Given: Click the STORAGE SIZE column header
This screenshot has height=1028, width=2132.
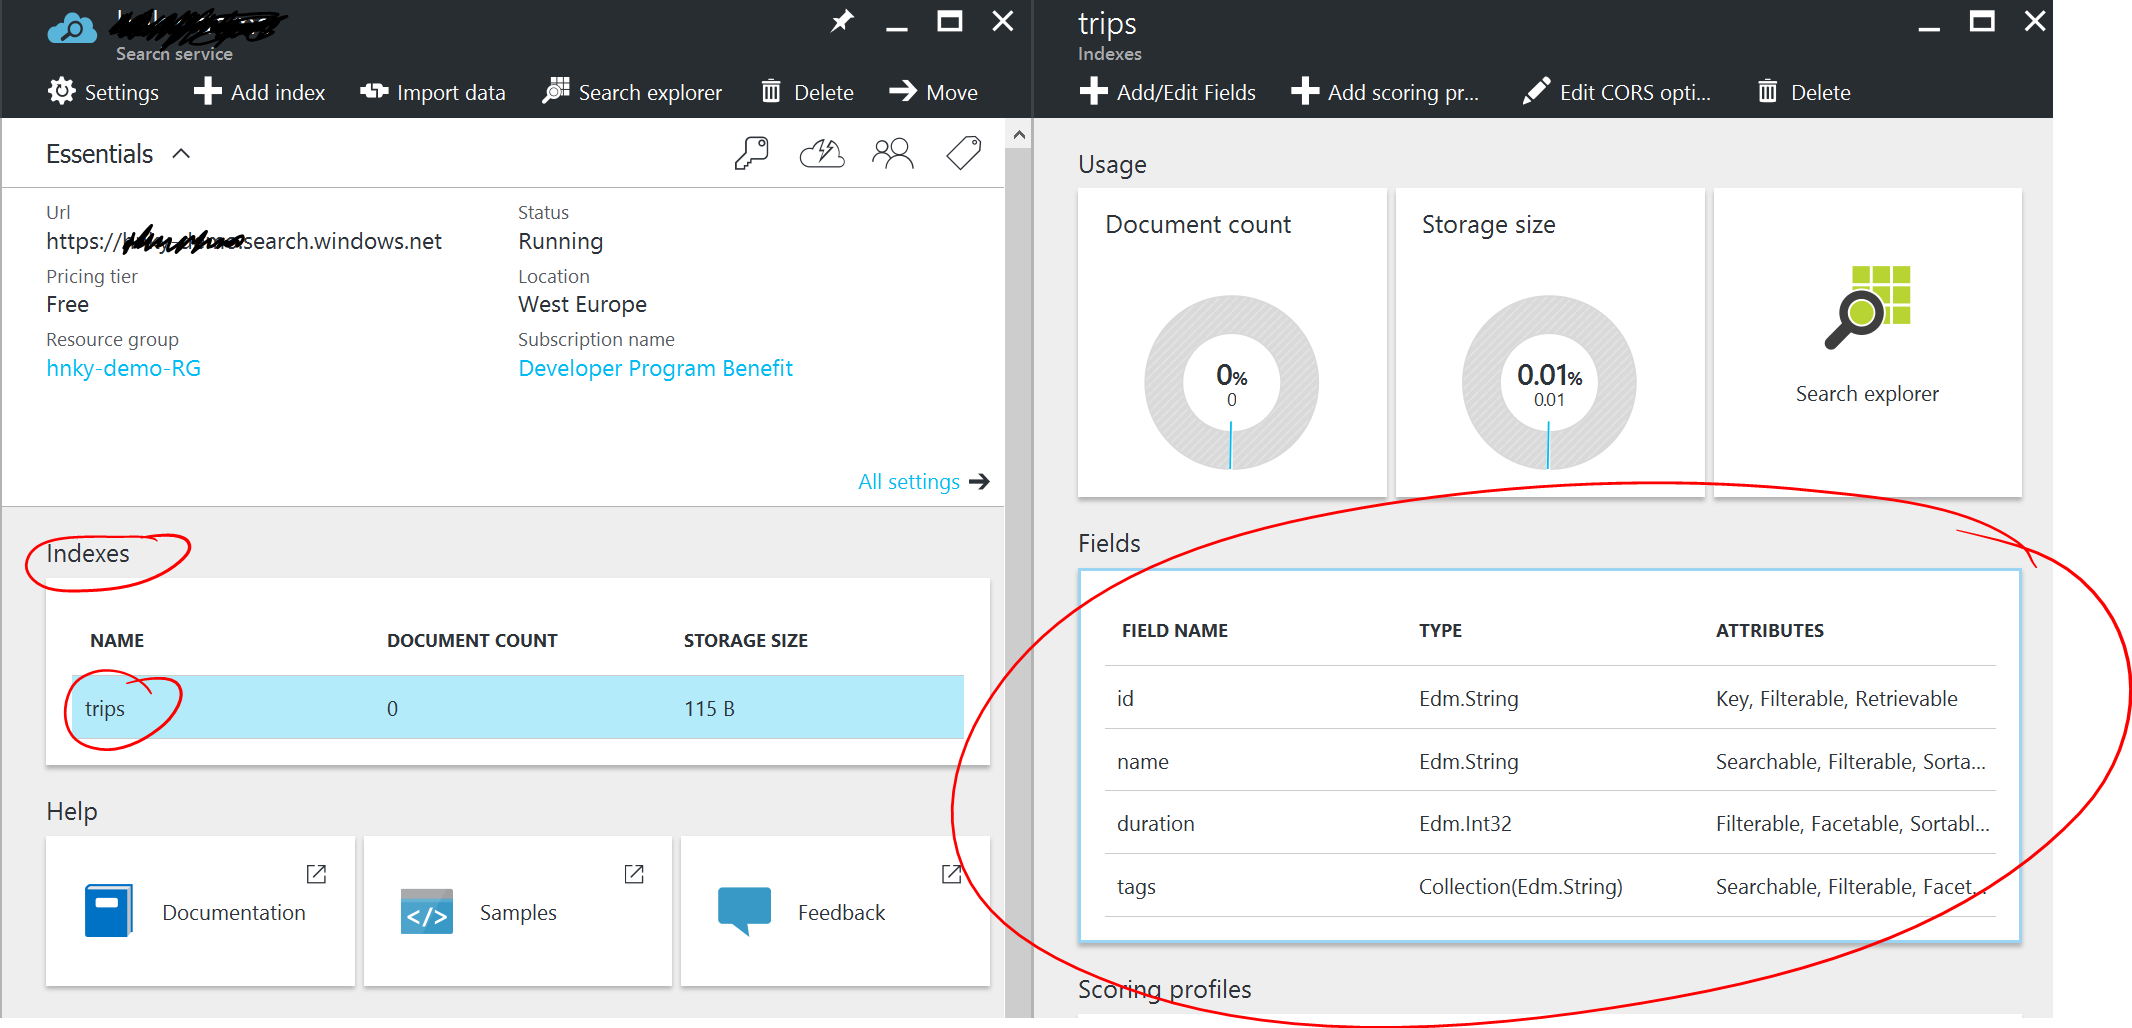Looking at the screenshot, I should click(x=746, y=640).
